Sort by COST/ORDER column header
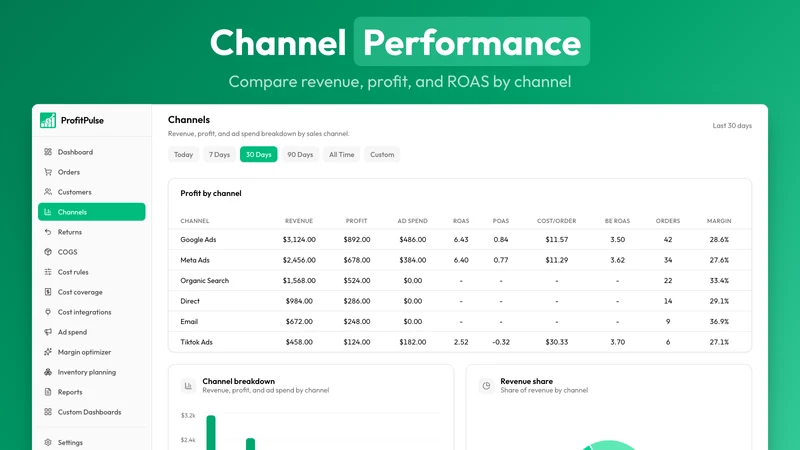Viewport: 800px width, 450px height. [557, 221]
